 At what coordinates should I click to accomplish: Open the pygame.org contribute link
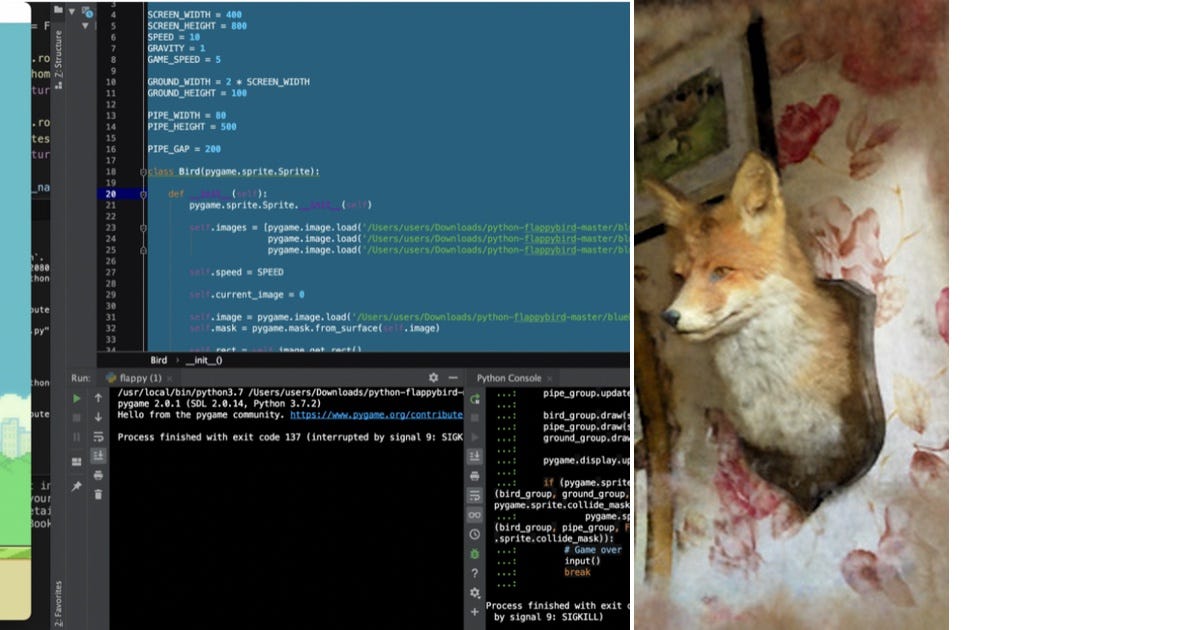click(x=376, y=414)
